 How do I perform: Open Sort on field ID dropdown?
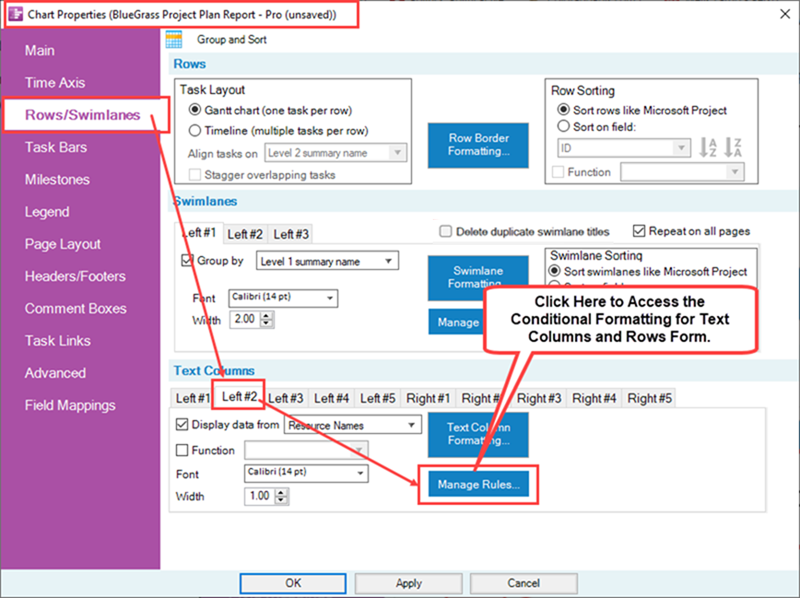pyautogui.click(x=624, y=148)
